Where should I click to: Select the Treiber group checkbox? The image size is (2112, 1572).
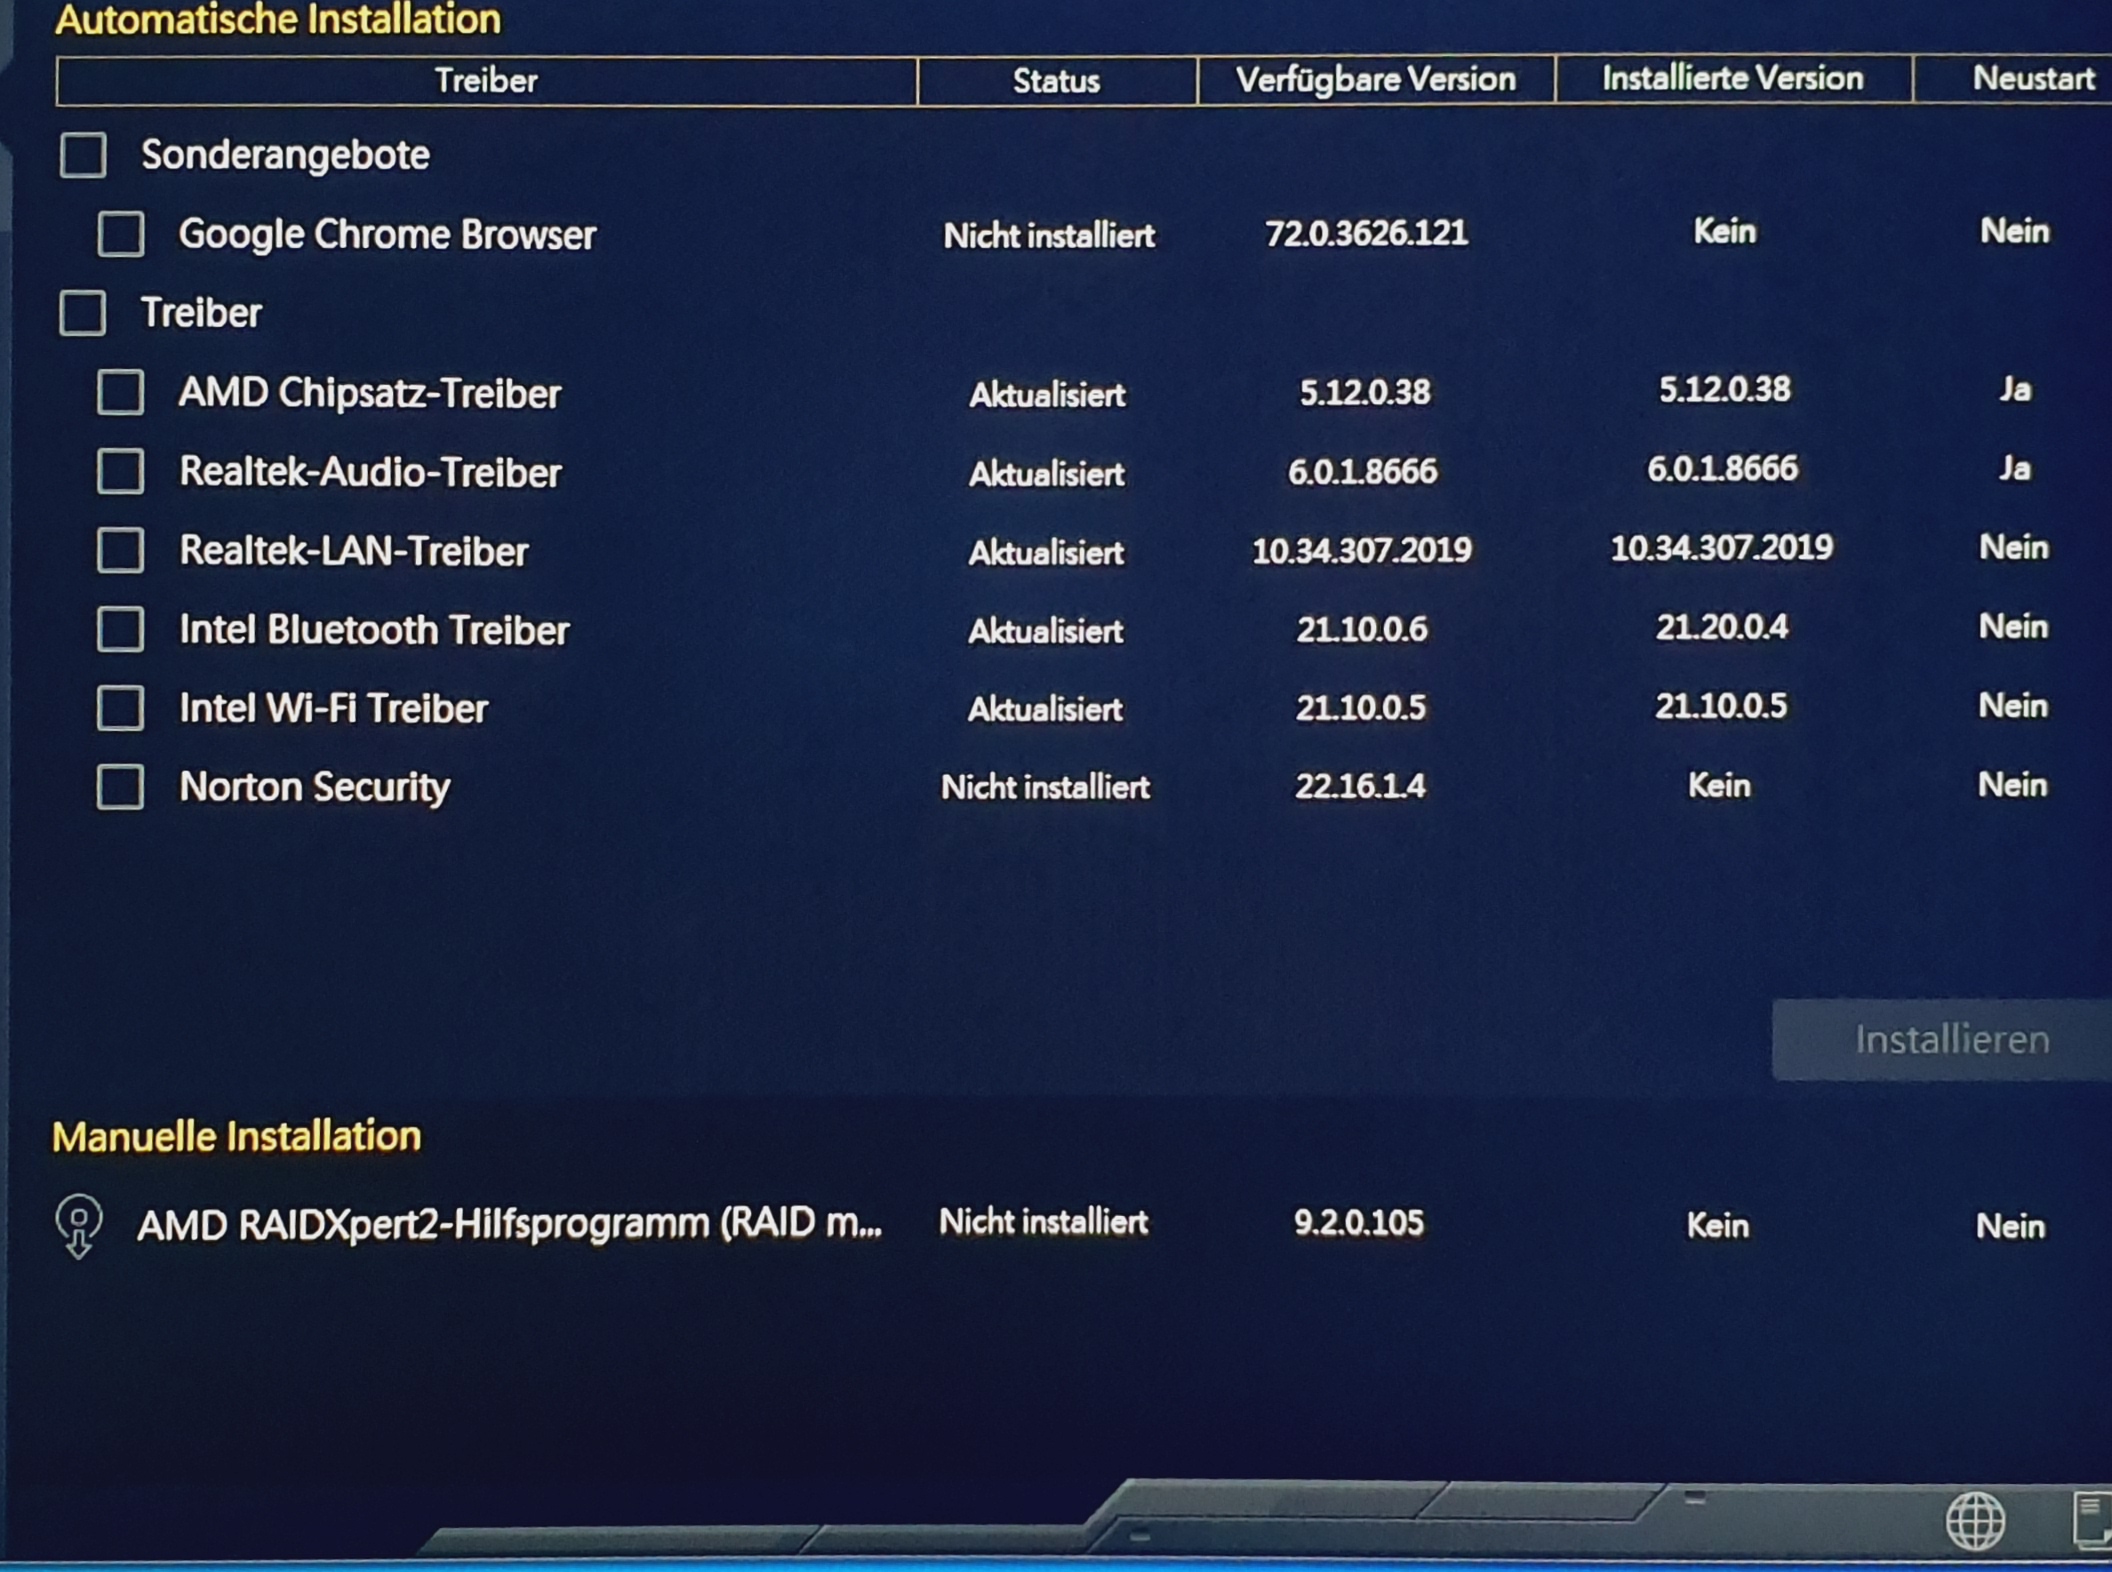click(83, 313)
